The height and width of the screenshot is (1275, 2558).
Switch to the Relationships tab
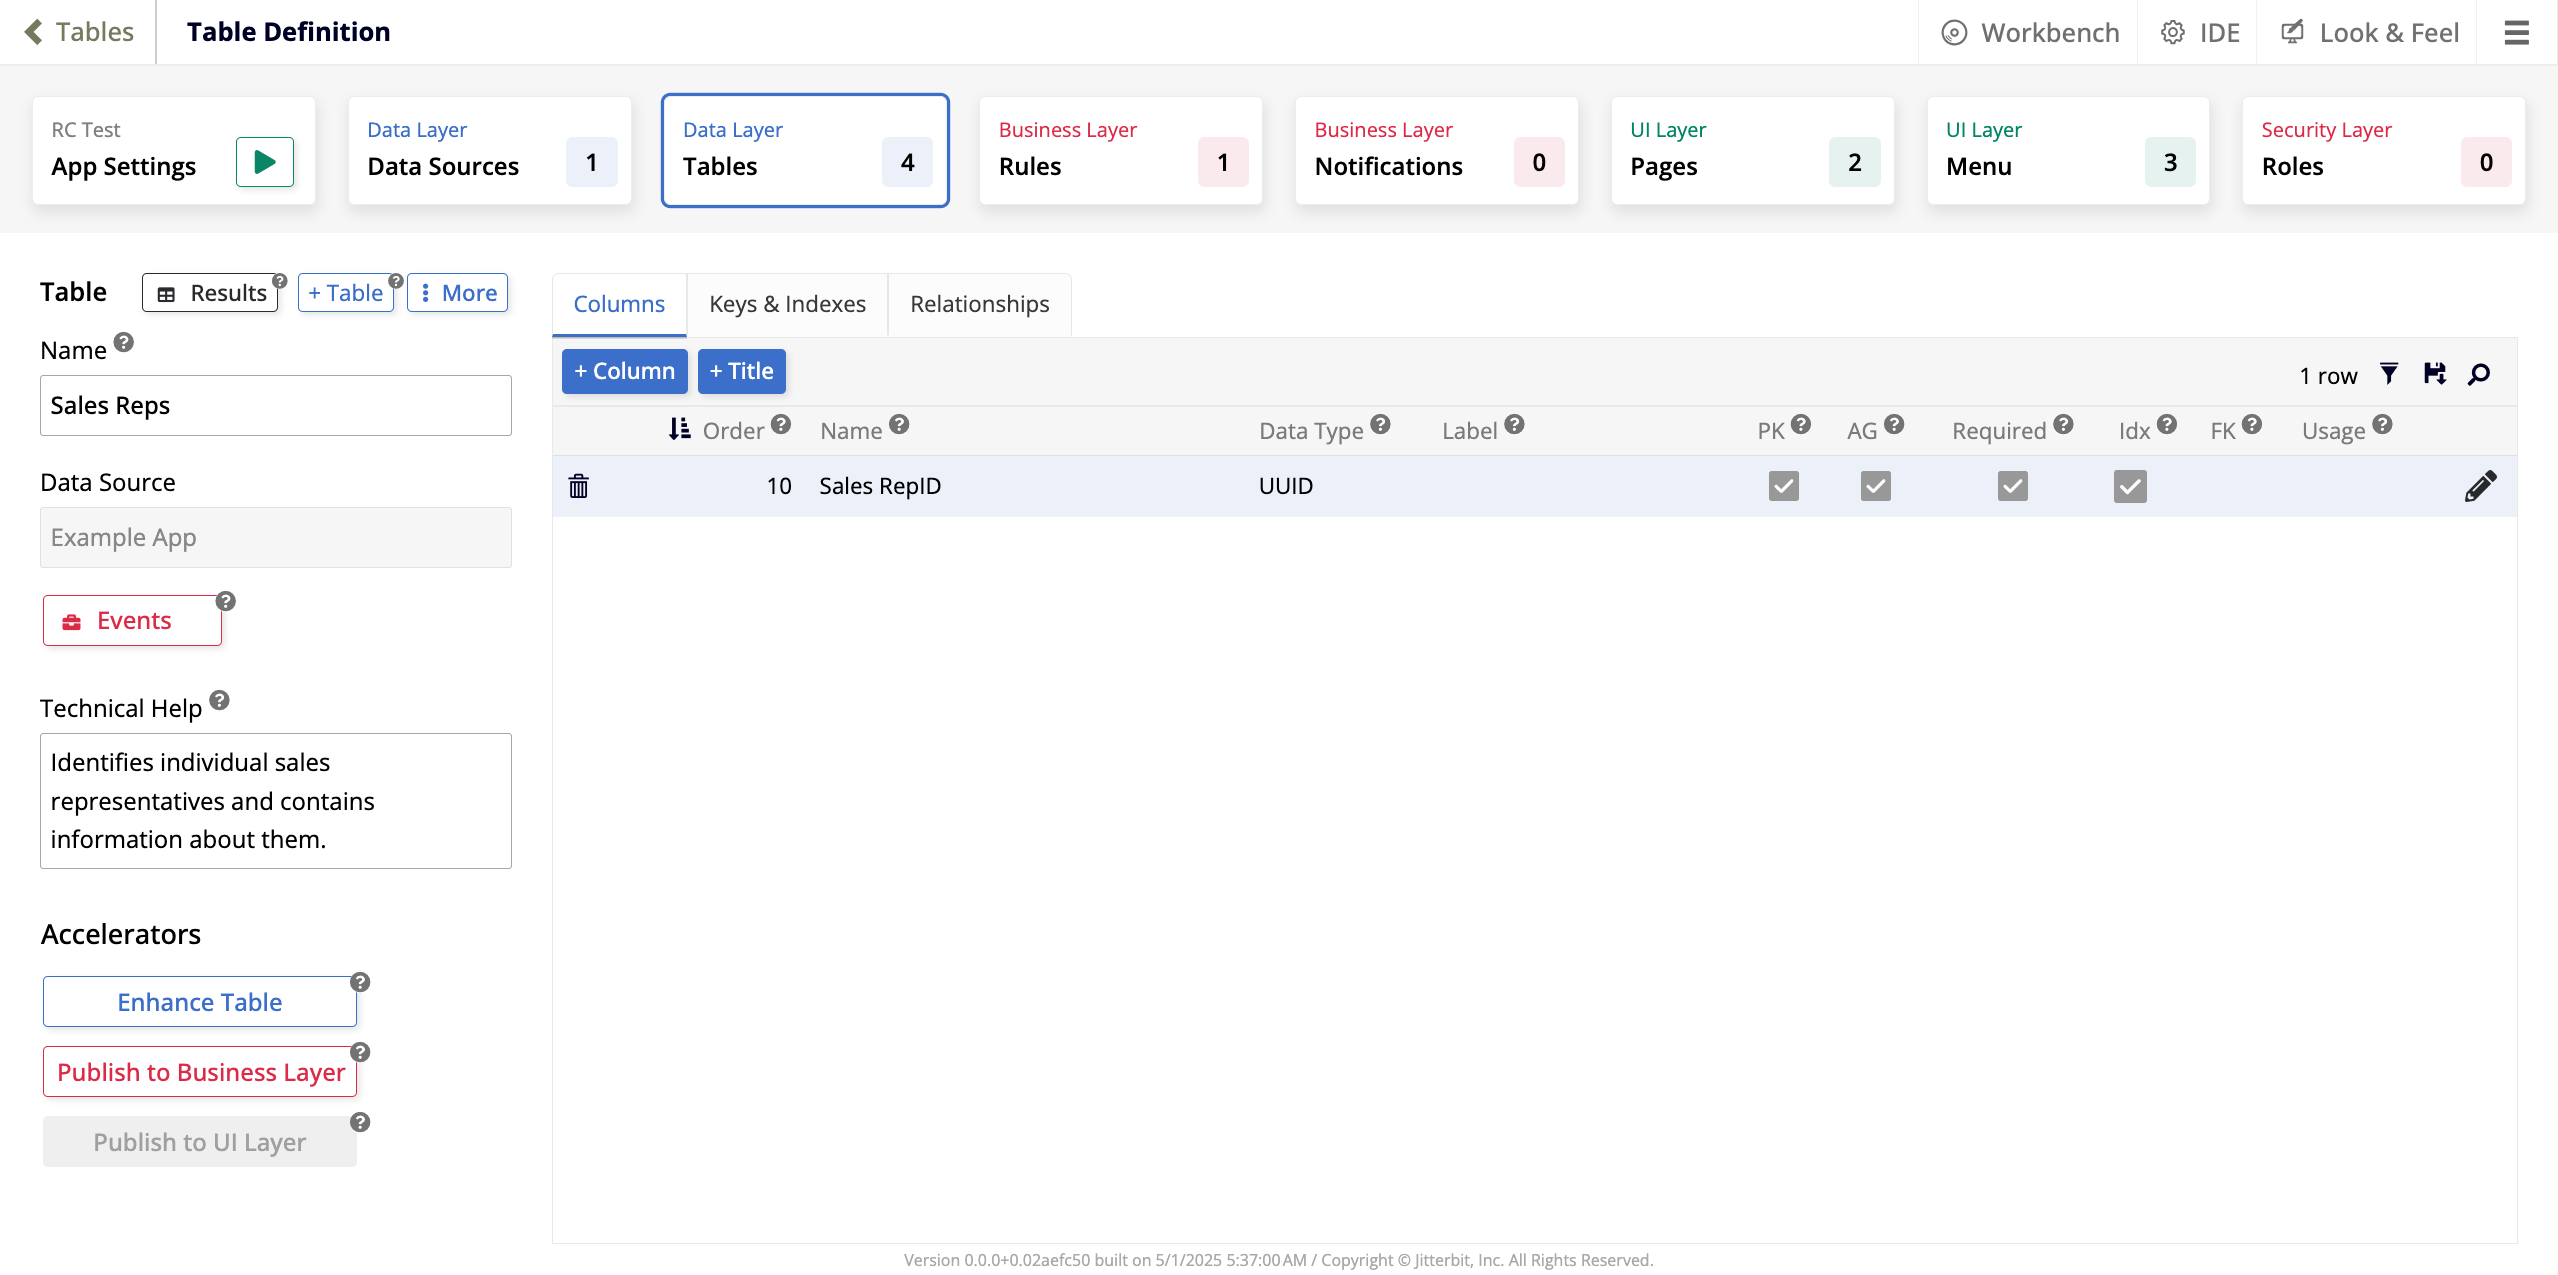979,304
